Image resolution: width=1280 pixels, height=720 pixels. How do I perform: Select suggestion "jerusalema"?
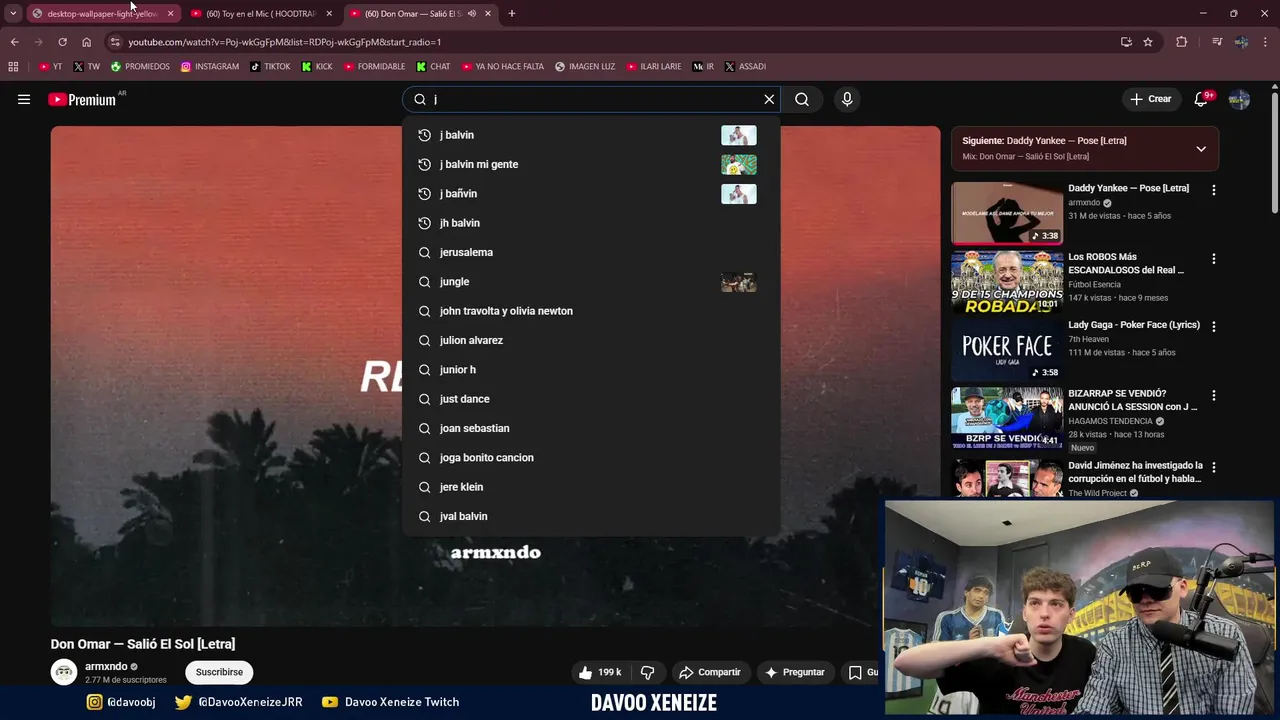coord(591,252)
